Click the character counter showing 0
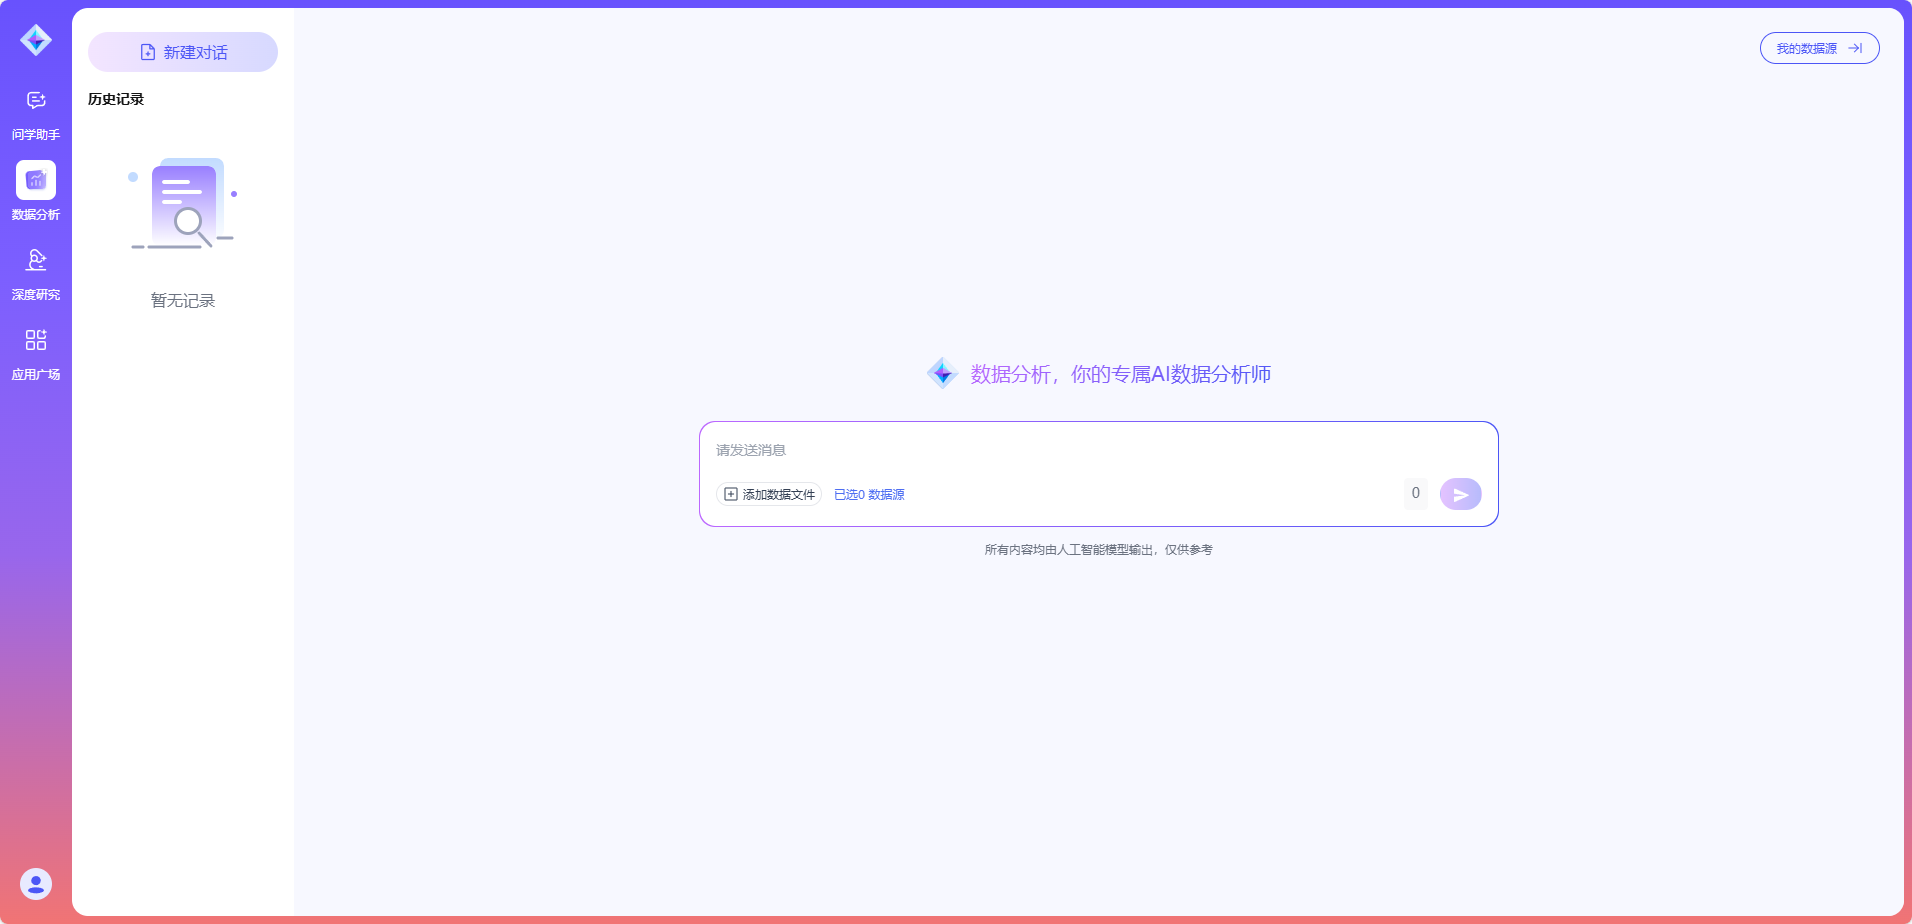 (1415, 493)
